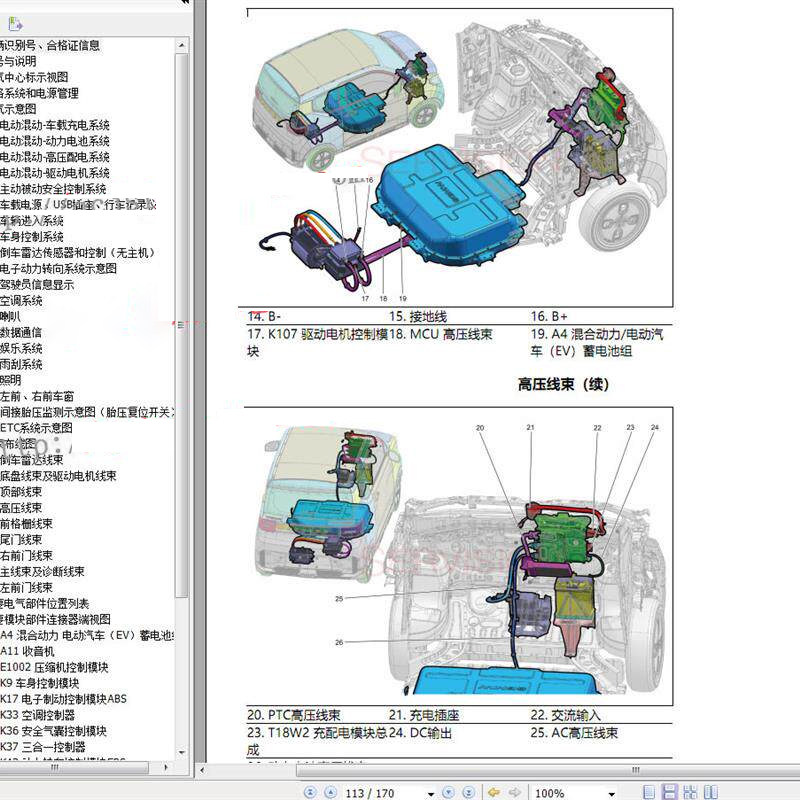800x800 pixels.
Task: Open bookmark 电动混动-高压配电系统
Action: 55,157
